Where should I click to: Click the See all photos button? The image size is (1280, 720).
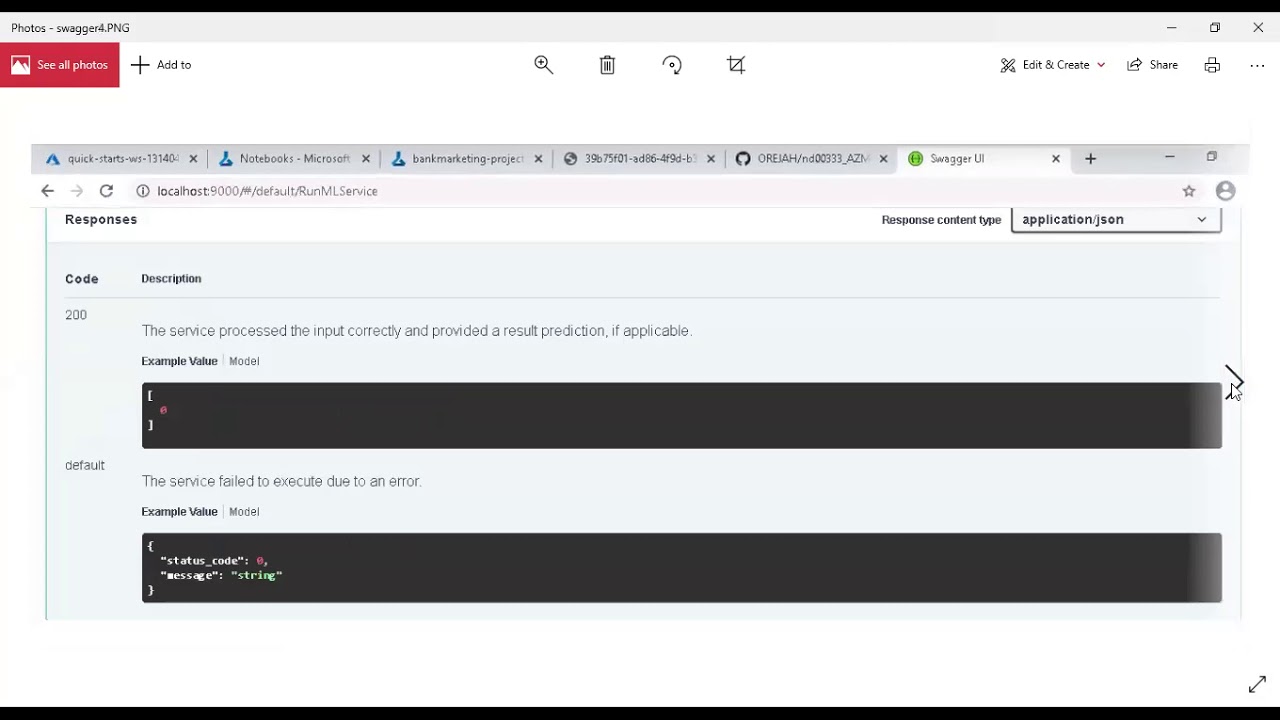60,65
